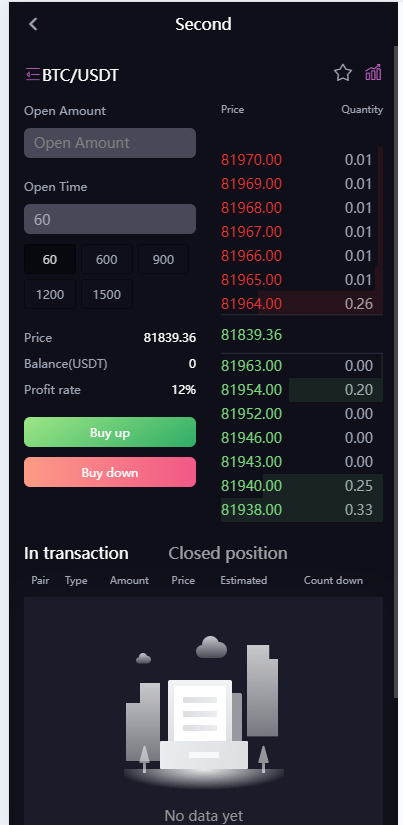
Task: Switch to the Closed position tab
Action: (x=228, y=553)
